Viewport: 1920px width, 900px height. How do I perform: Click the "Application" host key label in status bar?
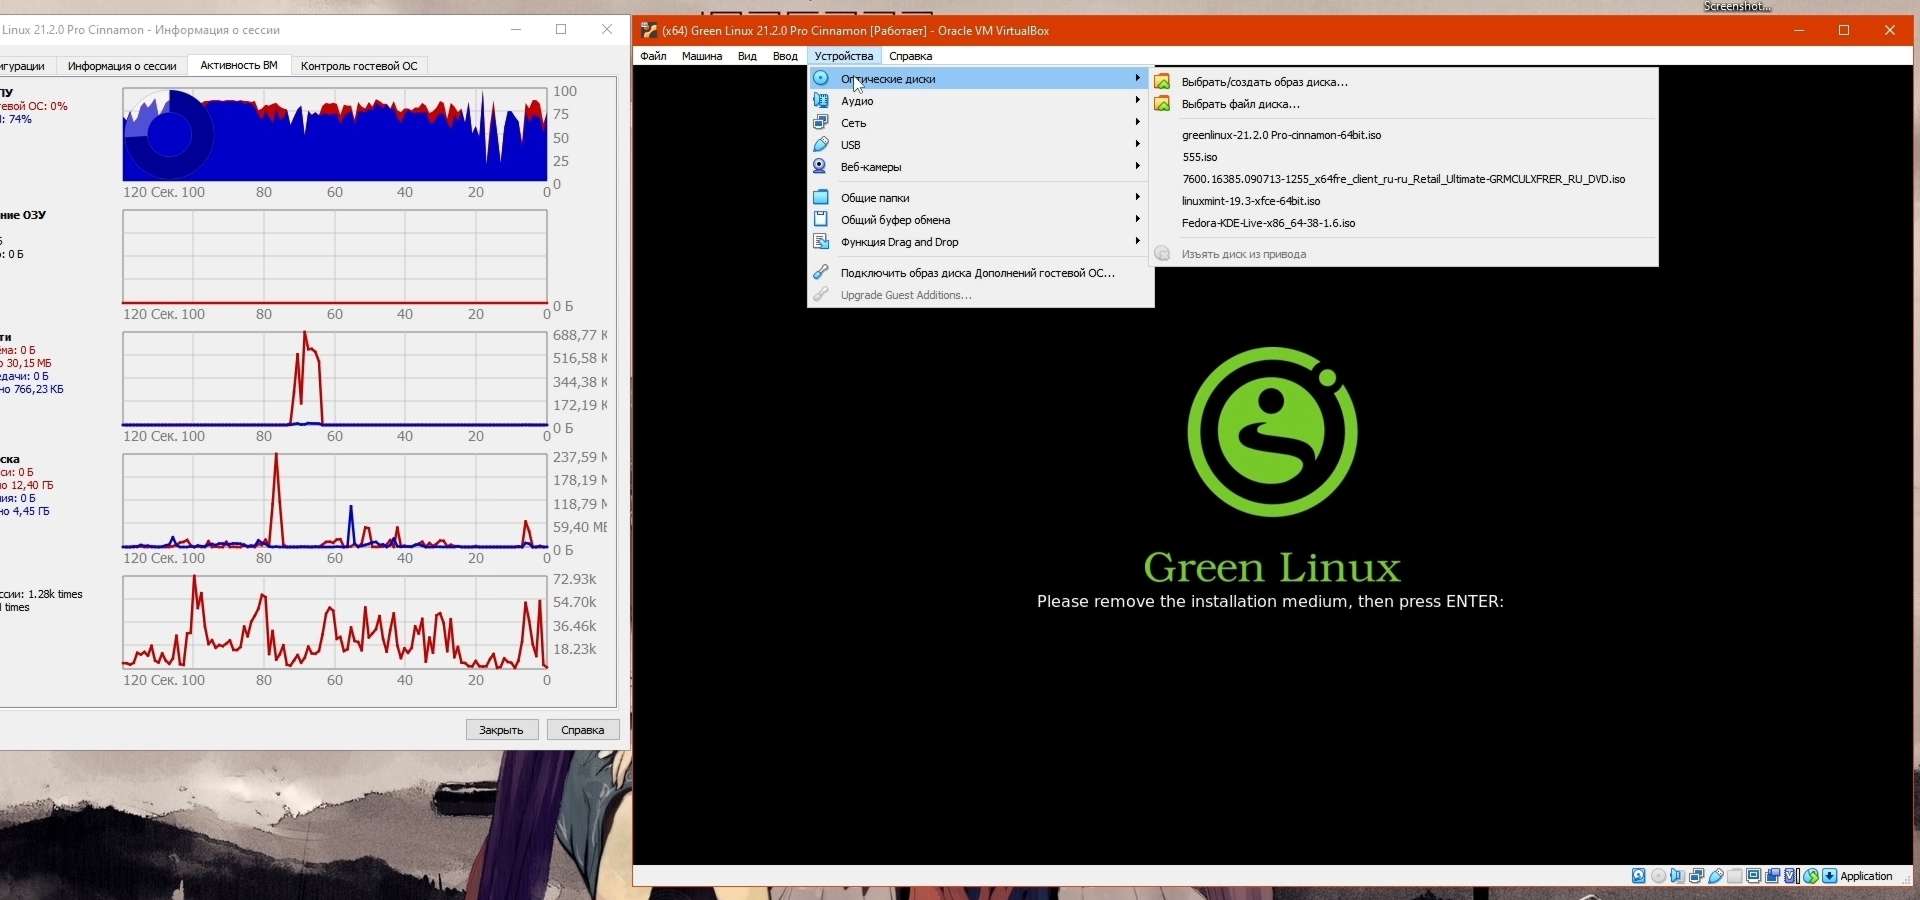pos(1867,876)
